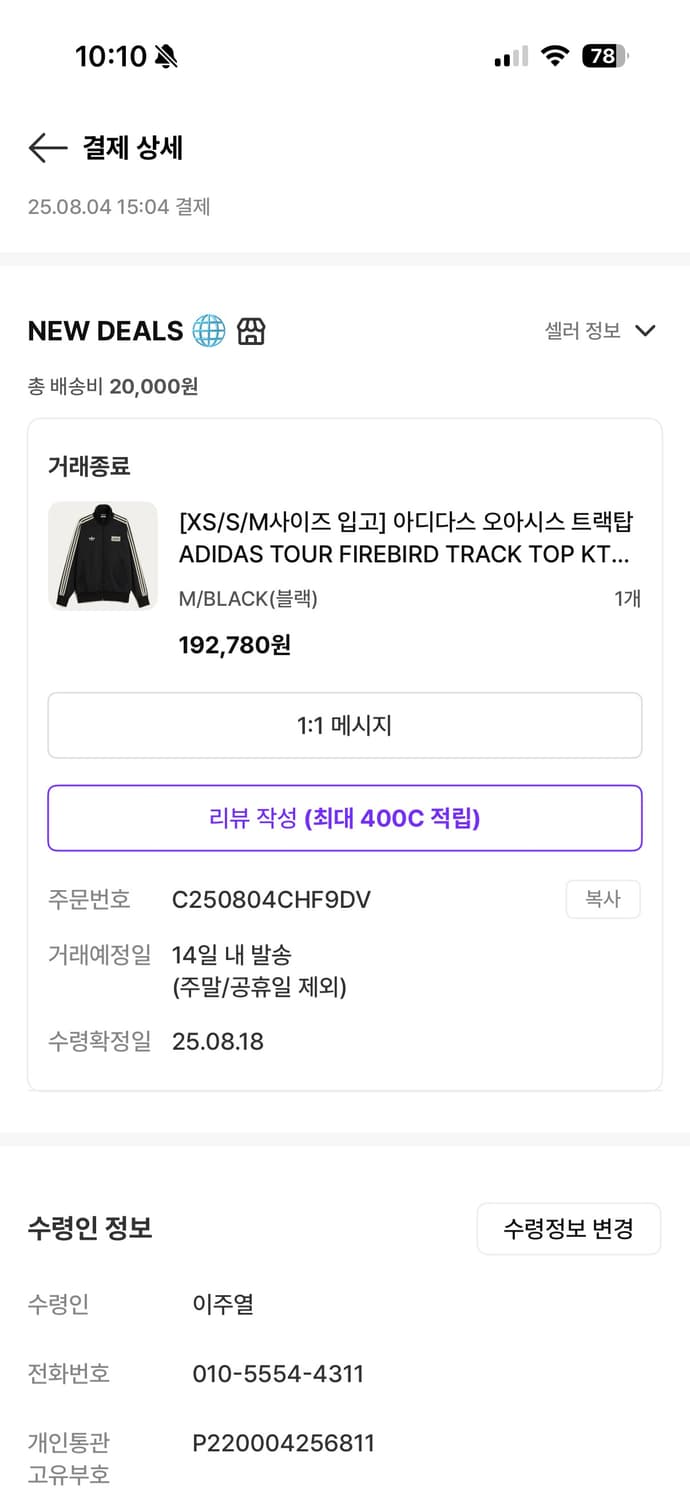
Task: Open 1:1 메시지 chat with seller
Action: (344, 725)
